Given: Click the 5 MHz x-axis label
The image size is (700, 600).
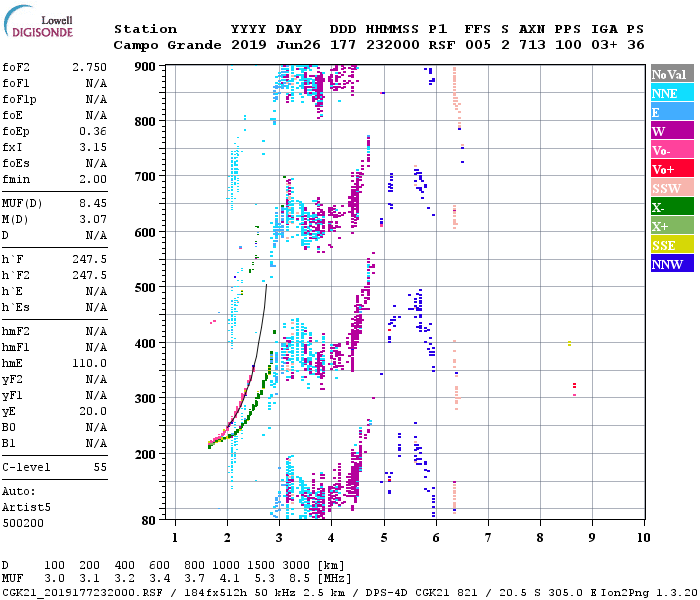Looking at the screenshot, I should [x=384, y=538].
